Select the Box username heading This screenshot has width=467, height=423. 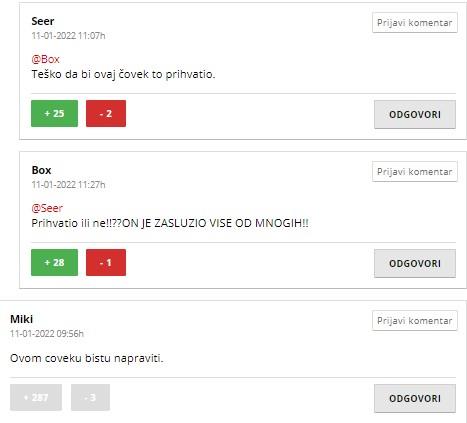pos(41,170)
